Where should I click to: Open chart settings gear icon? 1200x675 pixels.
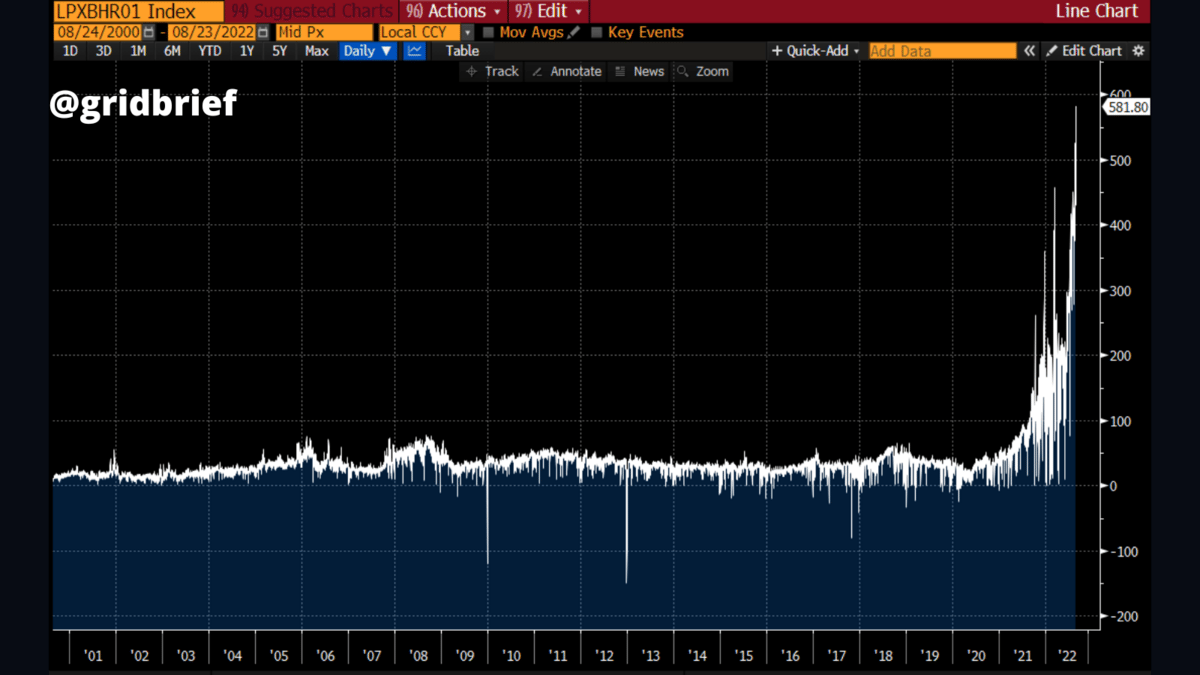pyautogui.click(x=1138, y=51)
